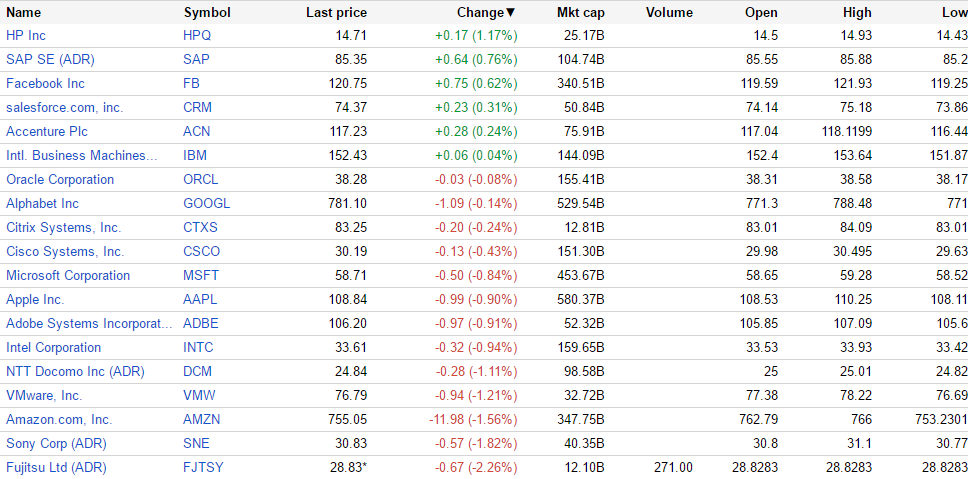Sort table by Name column header
The width and height of the screenshot is (968, 479).
tap(24, 13)
